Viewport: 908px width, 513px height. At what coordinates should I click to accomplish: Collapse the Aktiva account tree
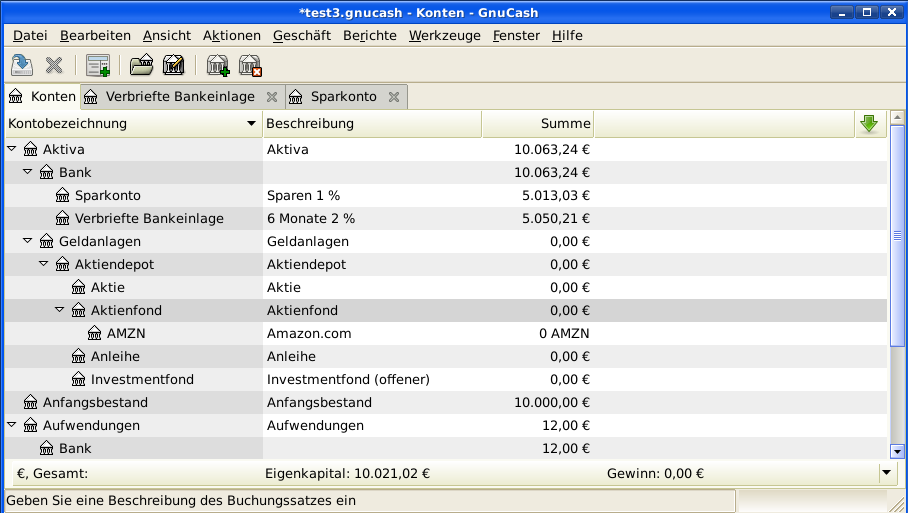[x=12, y=150]
